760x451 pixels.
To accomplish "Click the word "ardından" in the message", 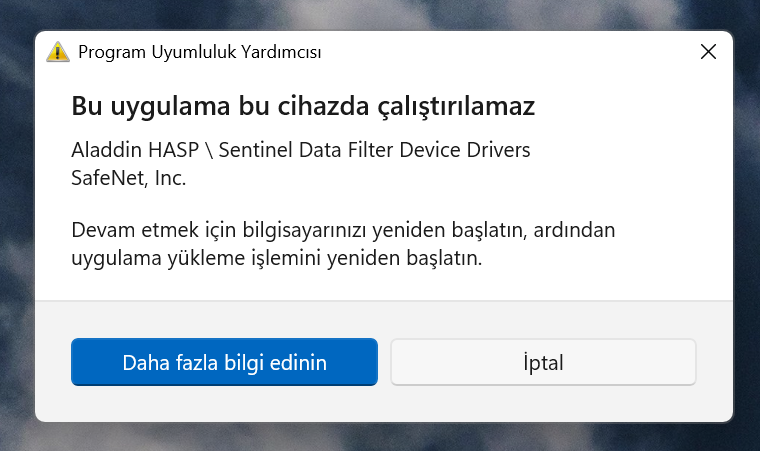I will point(574,230).
